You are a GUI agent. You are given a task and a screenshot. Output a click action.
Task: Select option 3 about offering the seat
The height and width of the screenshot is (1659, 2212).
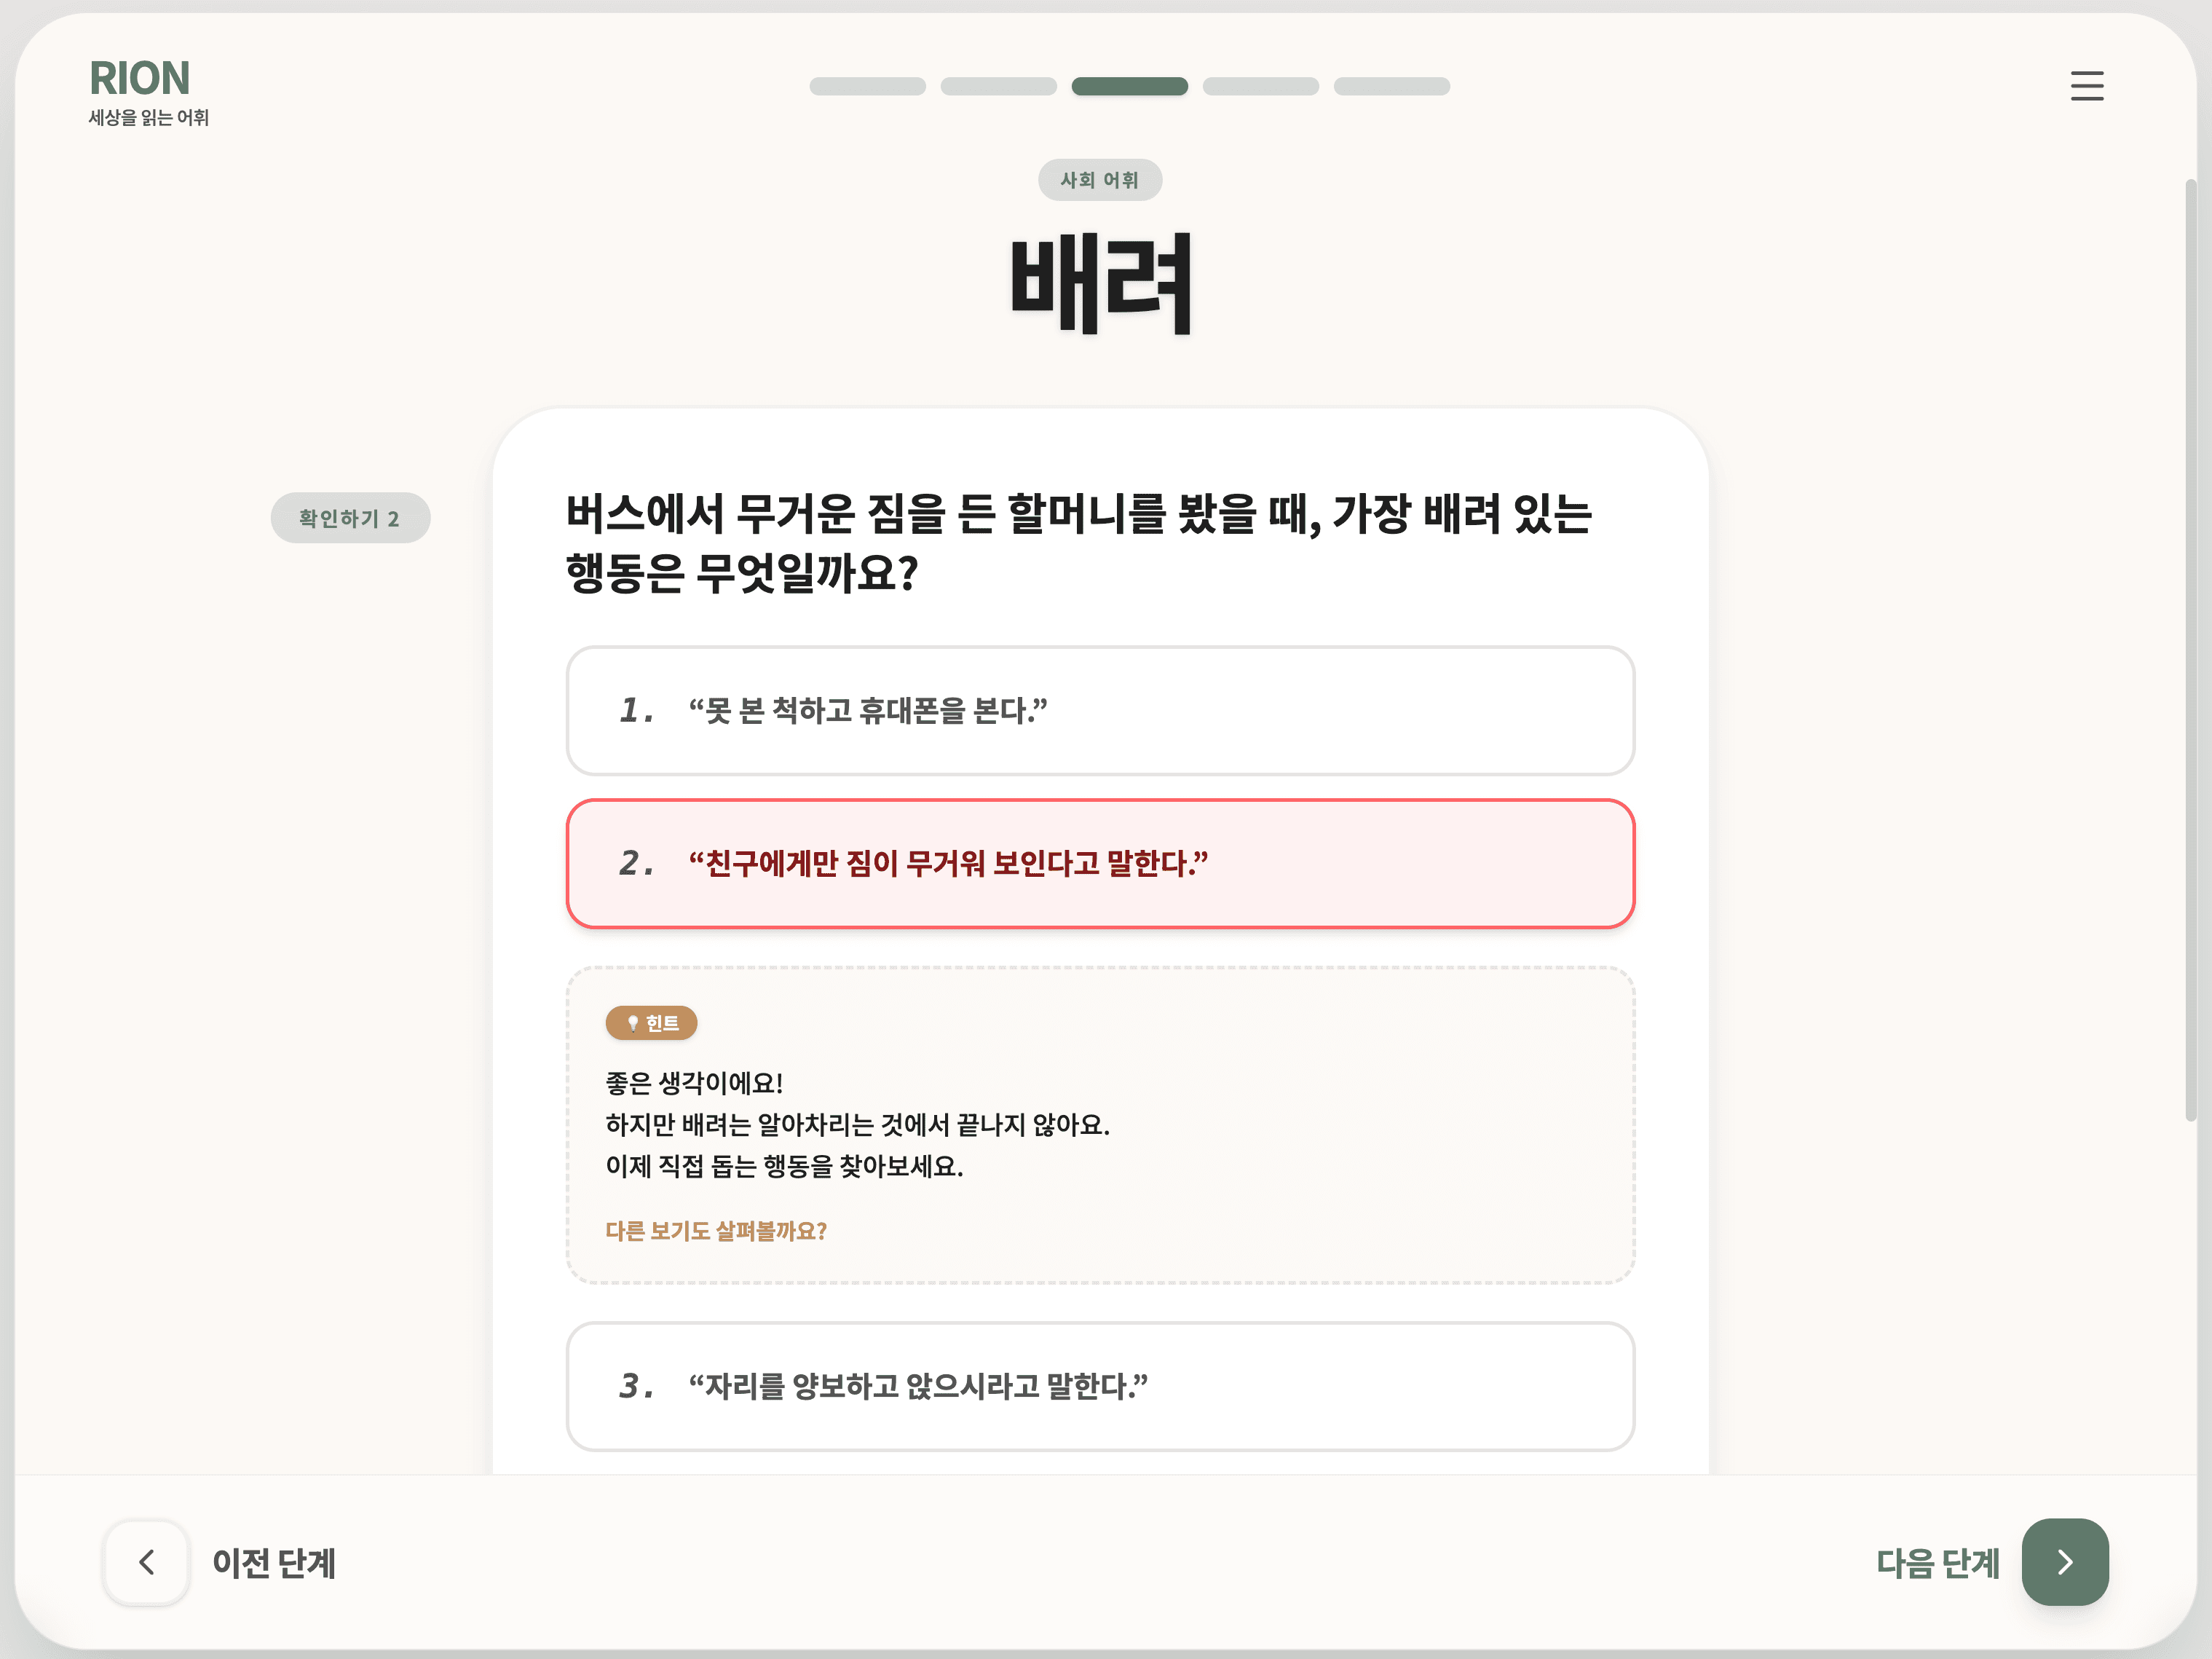[1100, 1387]
